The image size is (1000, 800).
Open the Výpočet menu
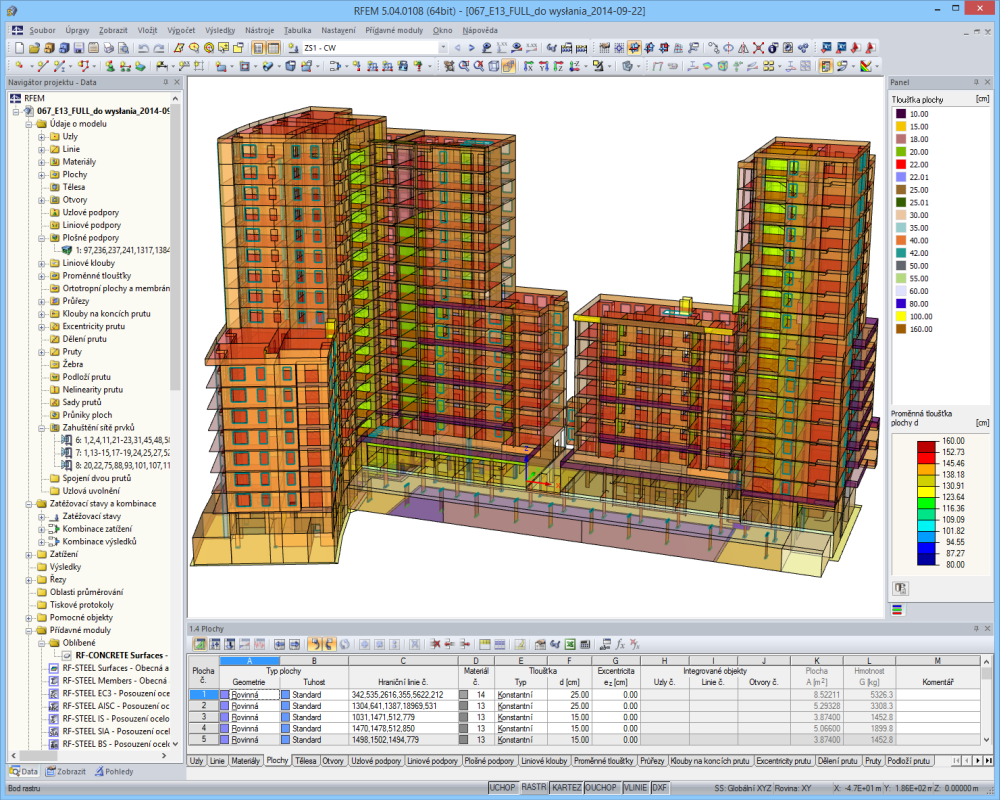tap(181, 30)
